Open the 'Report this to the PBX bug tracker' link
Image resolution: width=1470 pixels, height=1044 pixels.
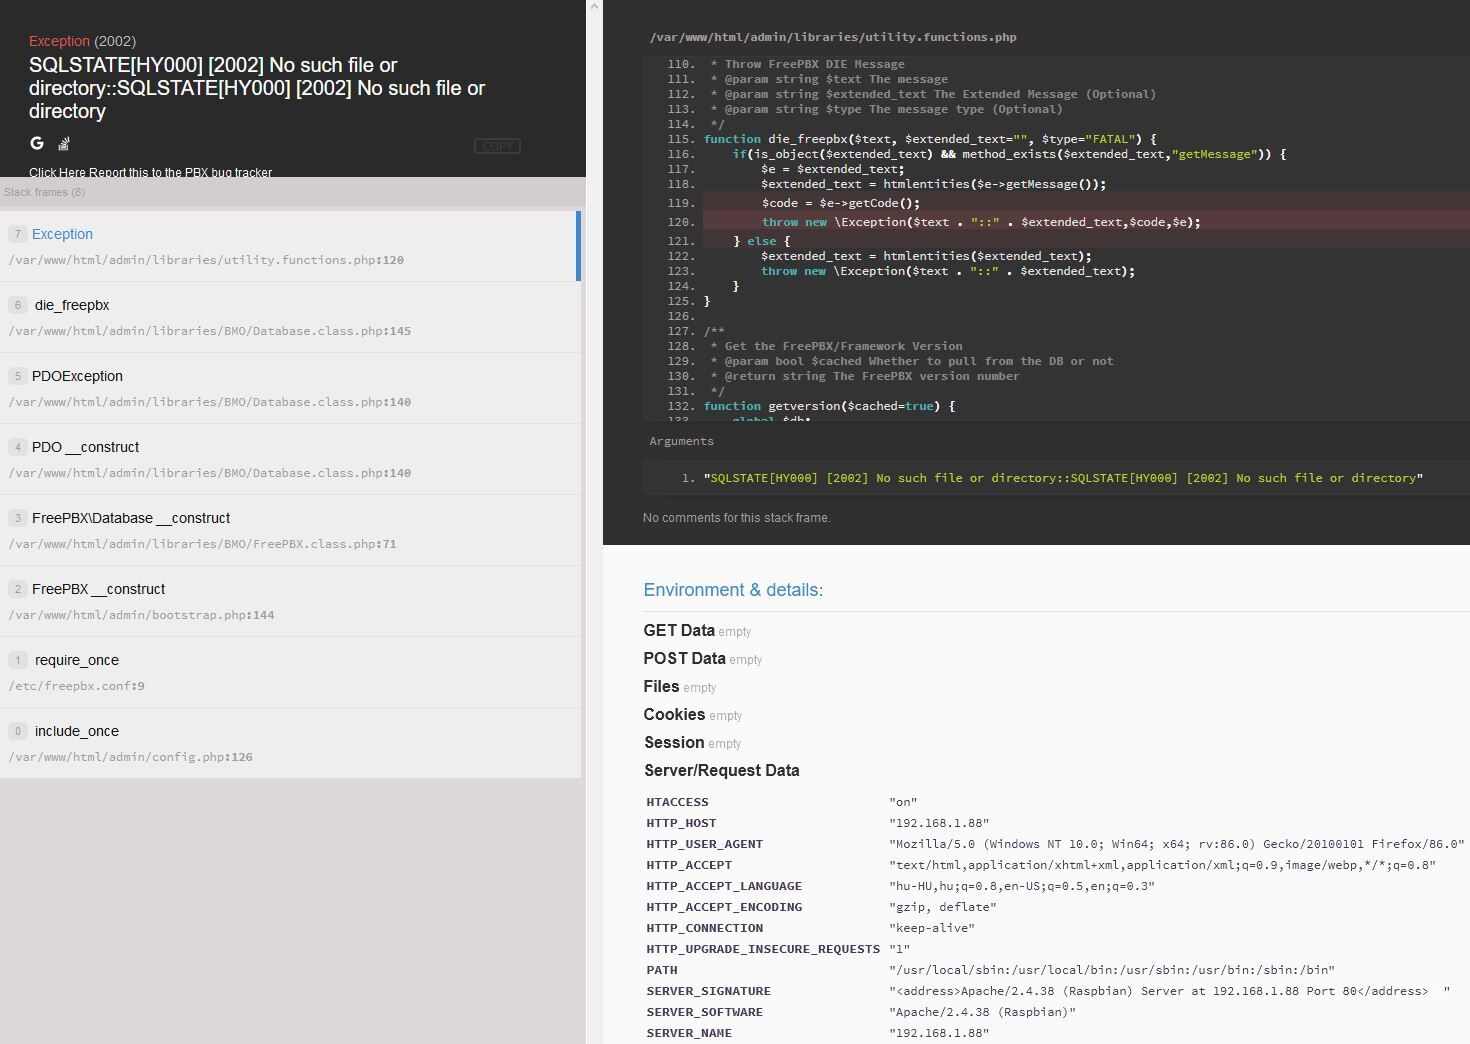(150, 172)
